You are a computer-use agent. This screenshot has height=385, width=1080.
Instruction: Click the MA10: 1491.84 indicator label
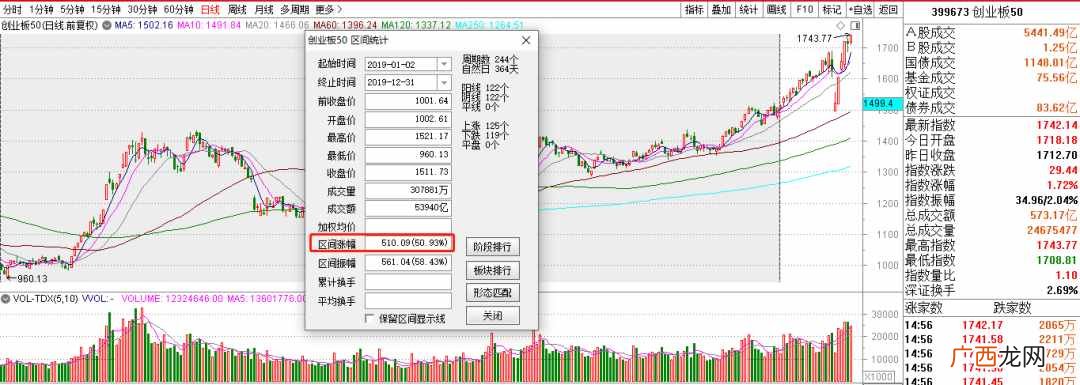[x=208, y=25]
